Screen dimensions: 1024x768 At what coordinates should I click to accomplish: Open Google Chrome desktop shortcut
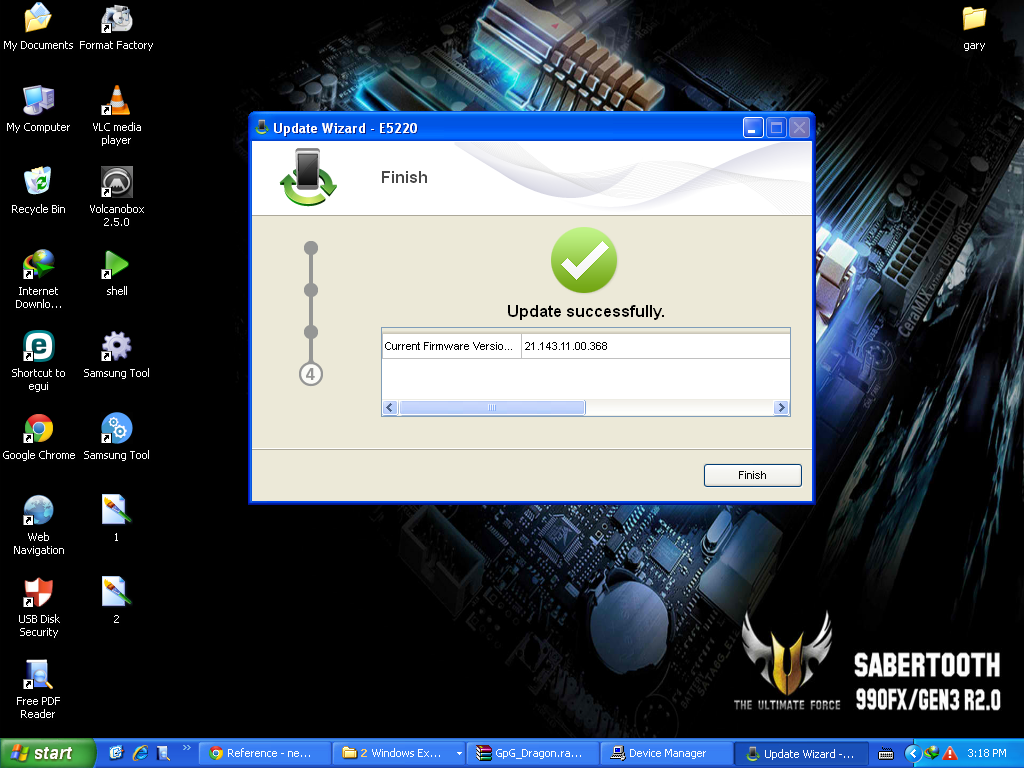point(38,428)
